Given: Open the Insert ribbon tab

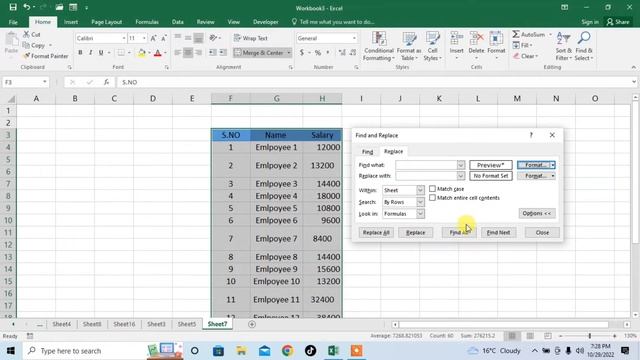Looking at the screenshot, I should coord(71,22).
